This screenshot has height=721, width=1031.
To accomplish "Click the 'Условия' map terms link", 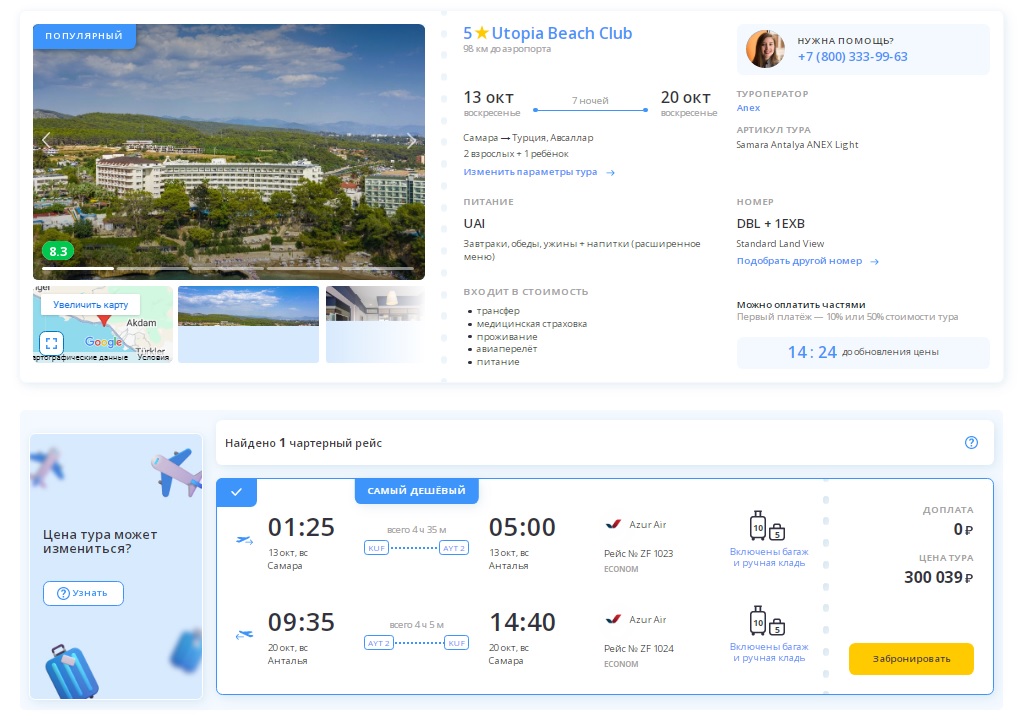I will 153,358.
